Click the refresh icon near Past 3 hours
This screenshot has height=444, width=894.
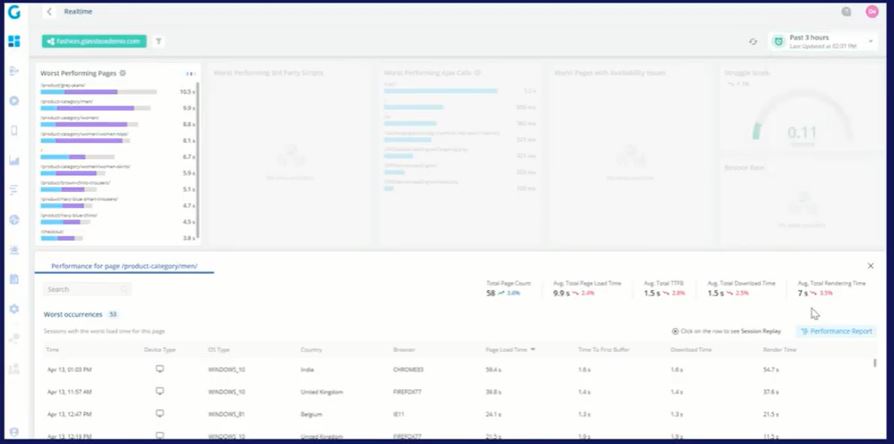[753, 42]
